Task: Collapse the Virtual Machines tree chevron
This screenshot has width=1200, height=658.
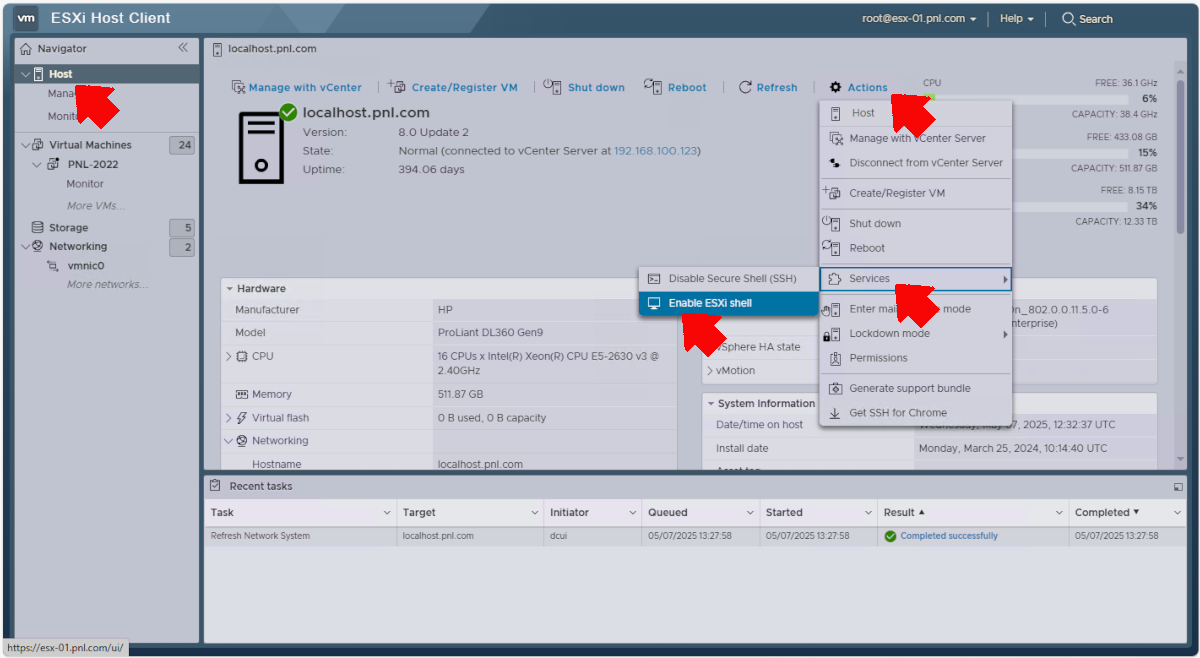Action: [x=25, y=145]
